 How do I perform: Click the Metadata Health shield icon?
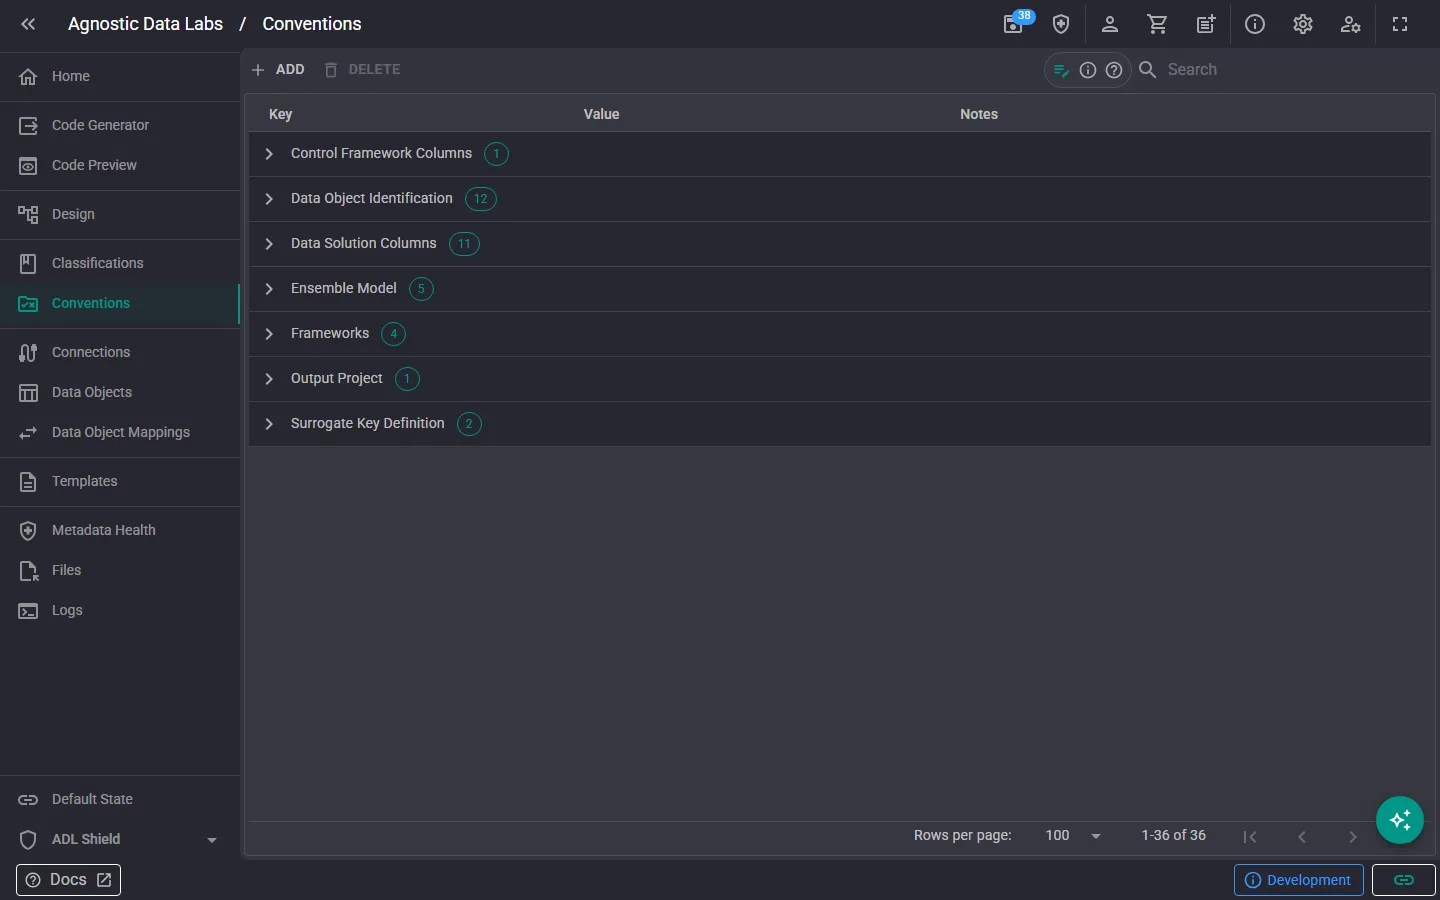pos(28,530)
